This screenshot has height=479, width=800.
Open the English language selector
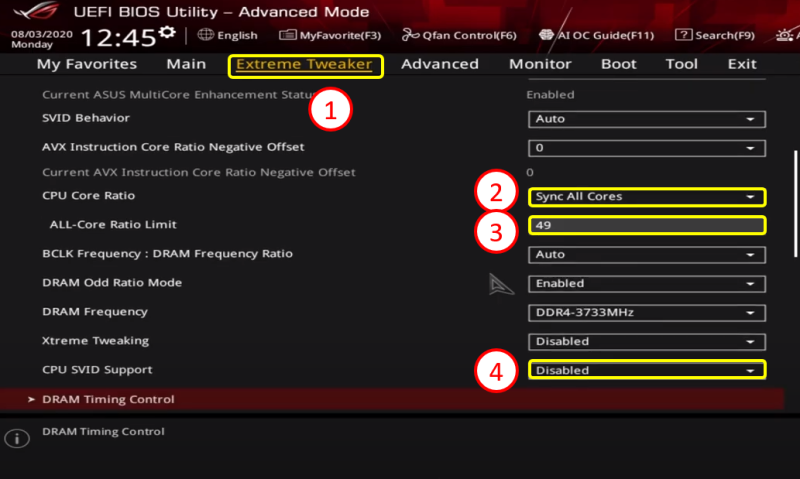[228, 35]
